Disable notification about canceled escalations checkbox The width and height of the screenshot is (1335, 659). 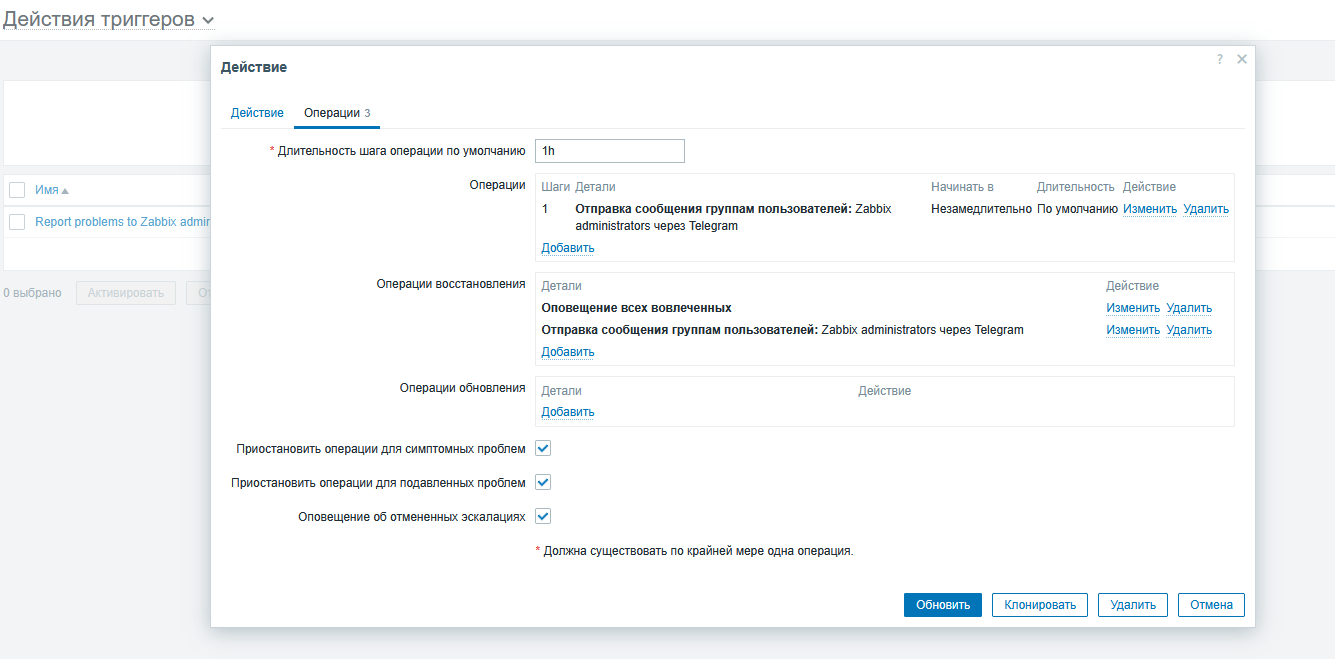(543, 517)
